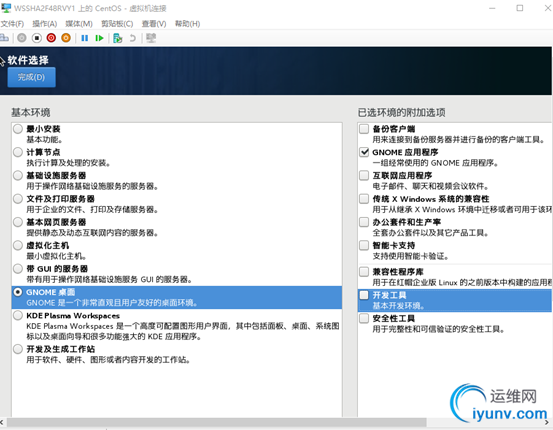Select the 开发及生成工作站 radio button
This screenshot has height=430, width=553.
pyautogui.click(x=18, y=349)
